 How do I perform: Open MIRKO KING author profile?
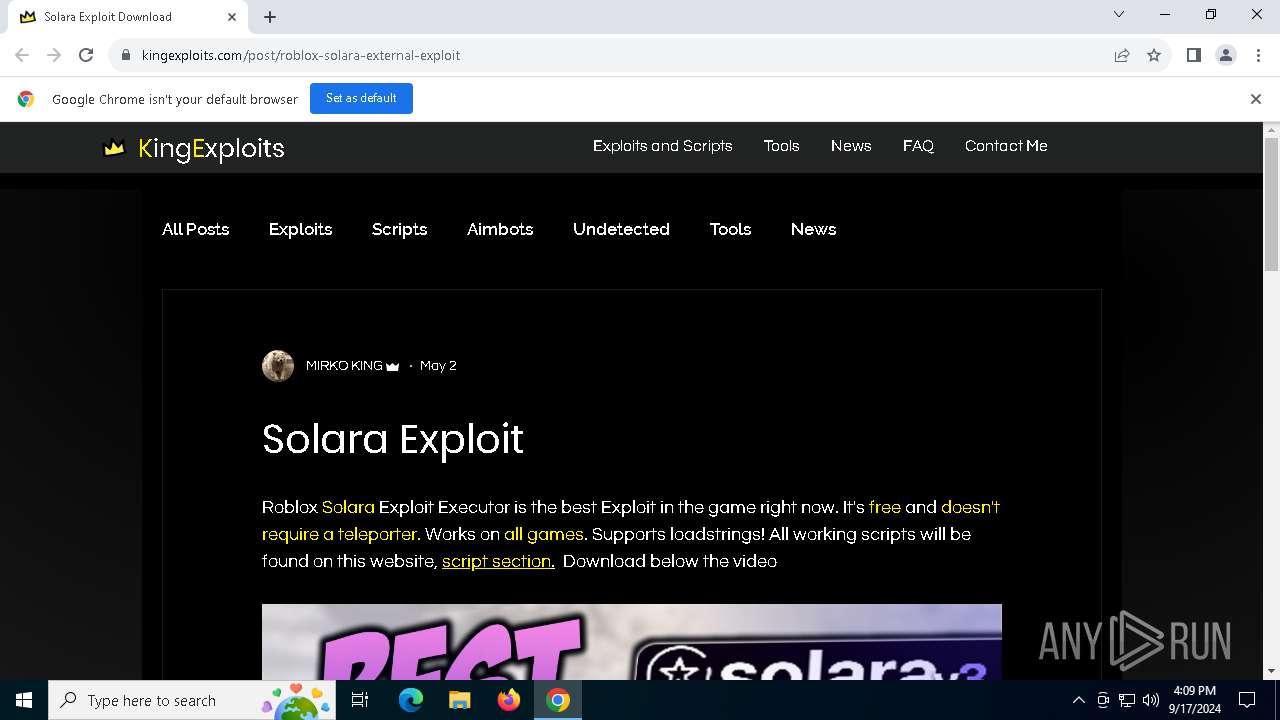(344, 366)
